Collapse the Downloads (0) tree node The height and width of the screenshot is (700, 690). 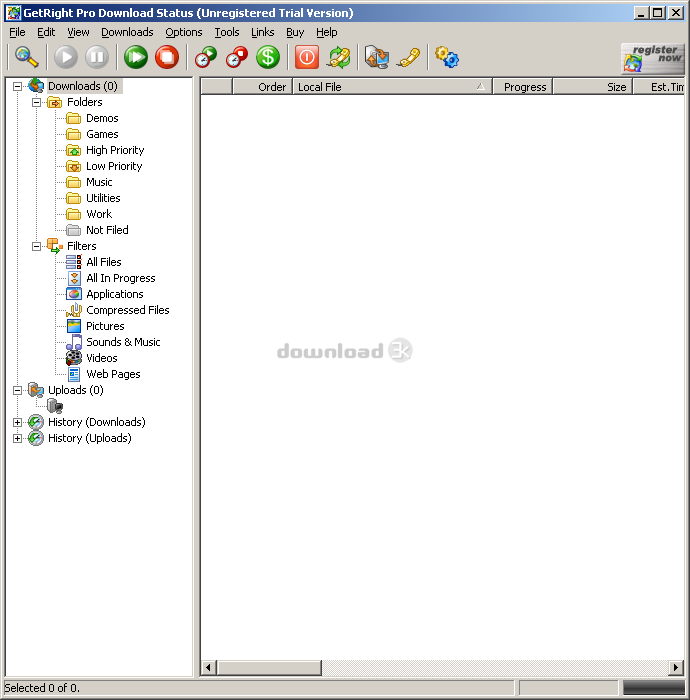click(x=17, y=86)
